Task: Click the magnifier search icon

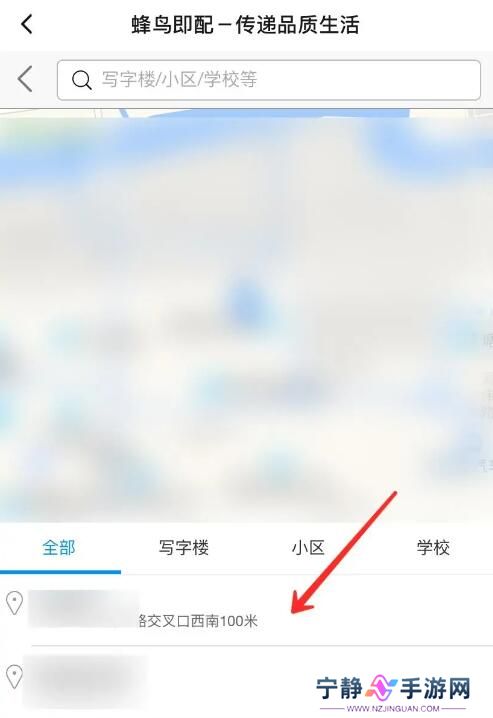Action: coord(81,80)
